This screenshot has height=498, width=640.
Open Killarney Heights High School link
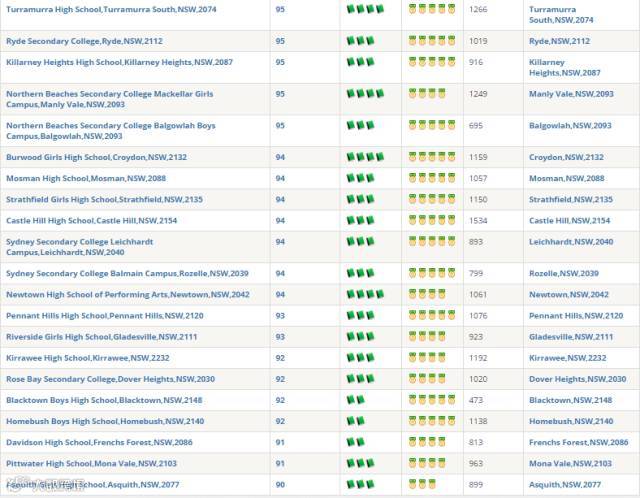coord(120,62)
